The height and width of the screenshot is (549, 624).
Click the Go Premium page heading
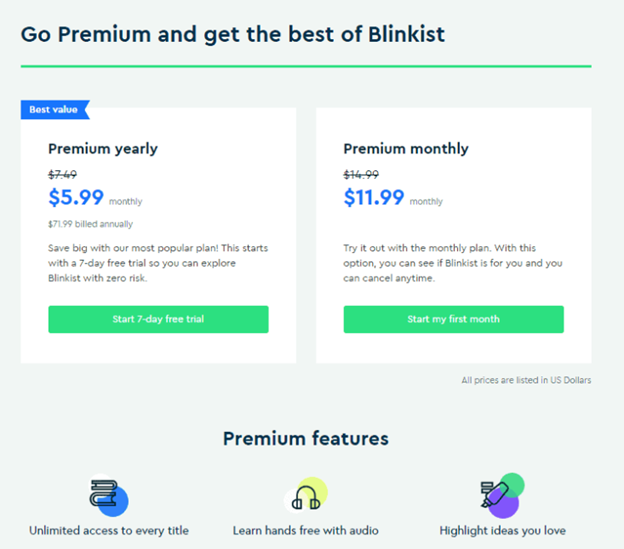tap(233, 34)
